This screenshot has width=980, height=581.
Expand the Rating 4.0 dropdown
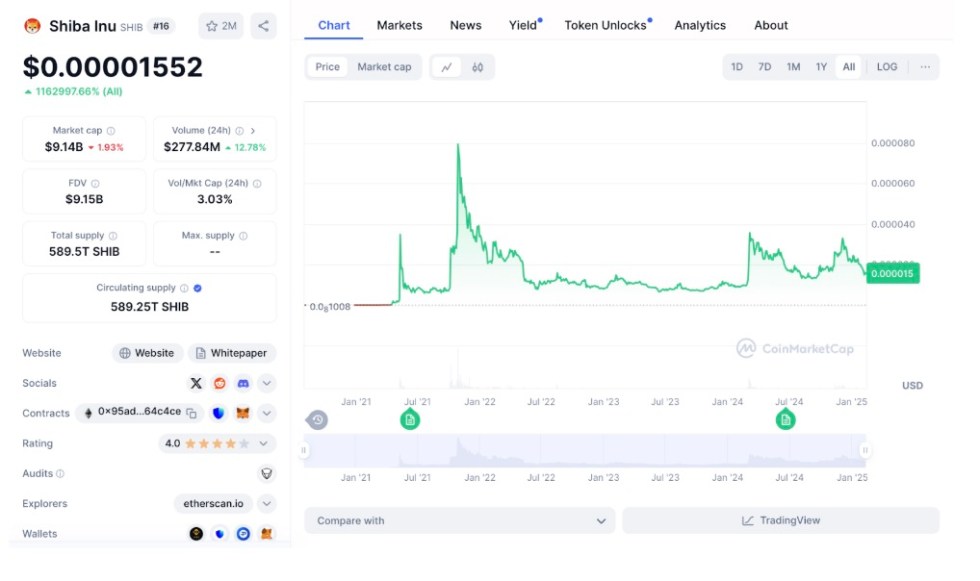264,443
